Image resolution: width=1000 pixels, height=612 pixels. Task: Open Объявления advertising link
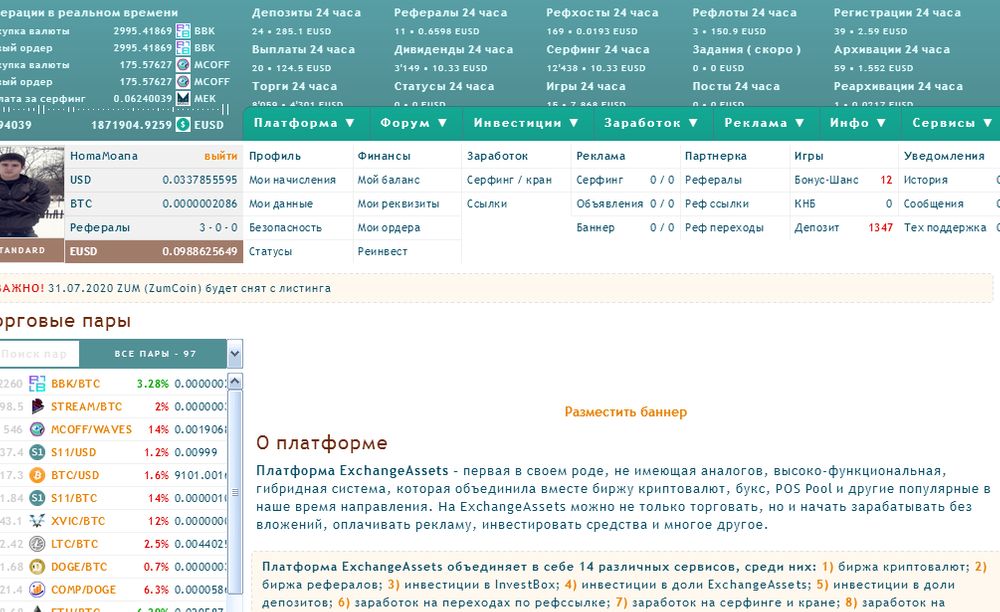pos(610,203)
